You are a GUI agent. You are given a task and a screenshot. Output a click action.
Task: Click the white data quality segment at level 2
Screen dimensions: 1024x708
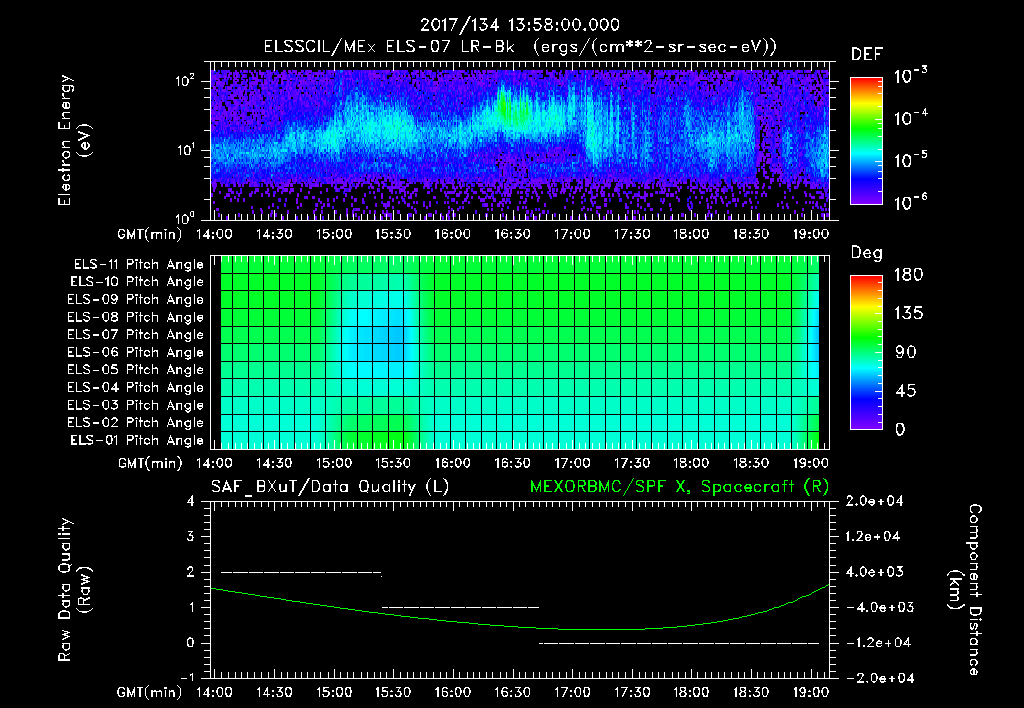pyautogui.click(x=301, y=573)
